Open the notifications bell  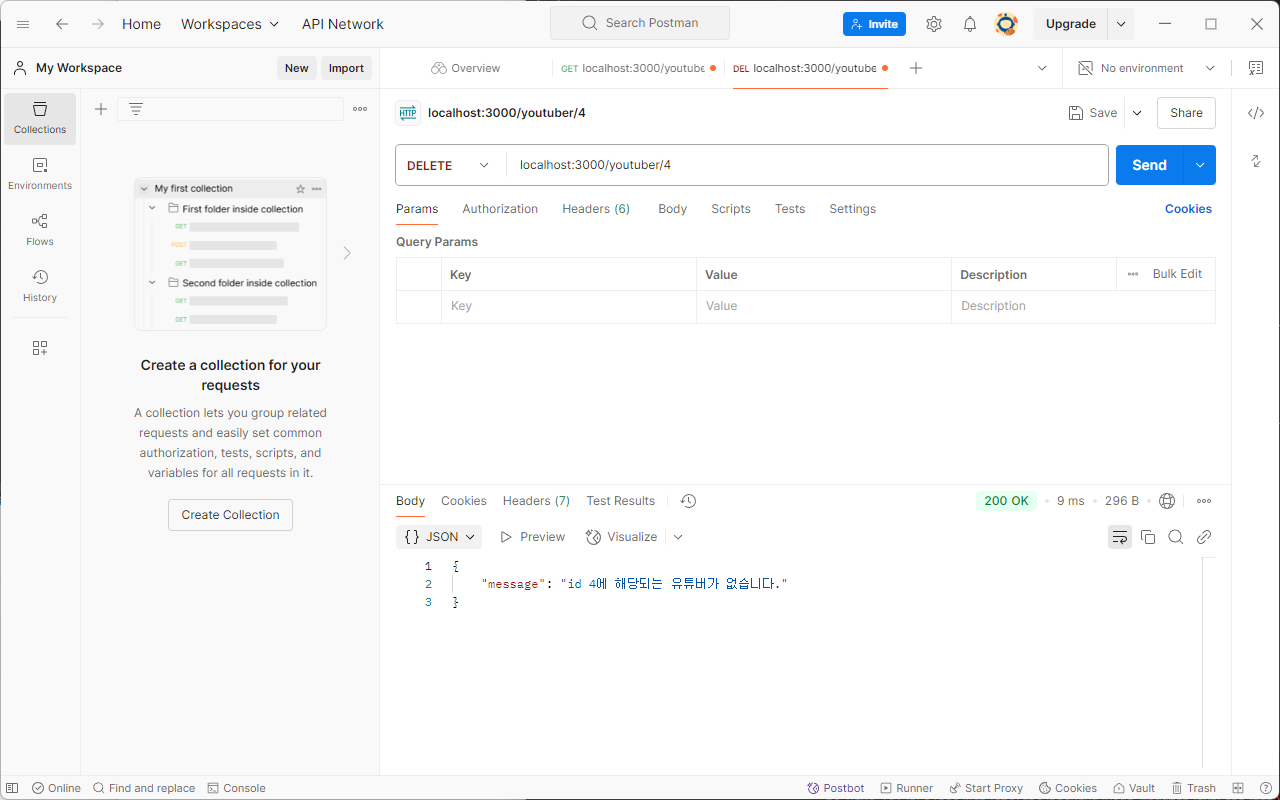(x=970, y=24)
